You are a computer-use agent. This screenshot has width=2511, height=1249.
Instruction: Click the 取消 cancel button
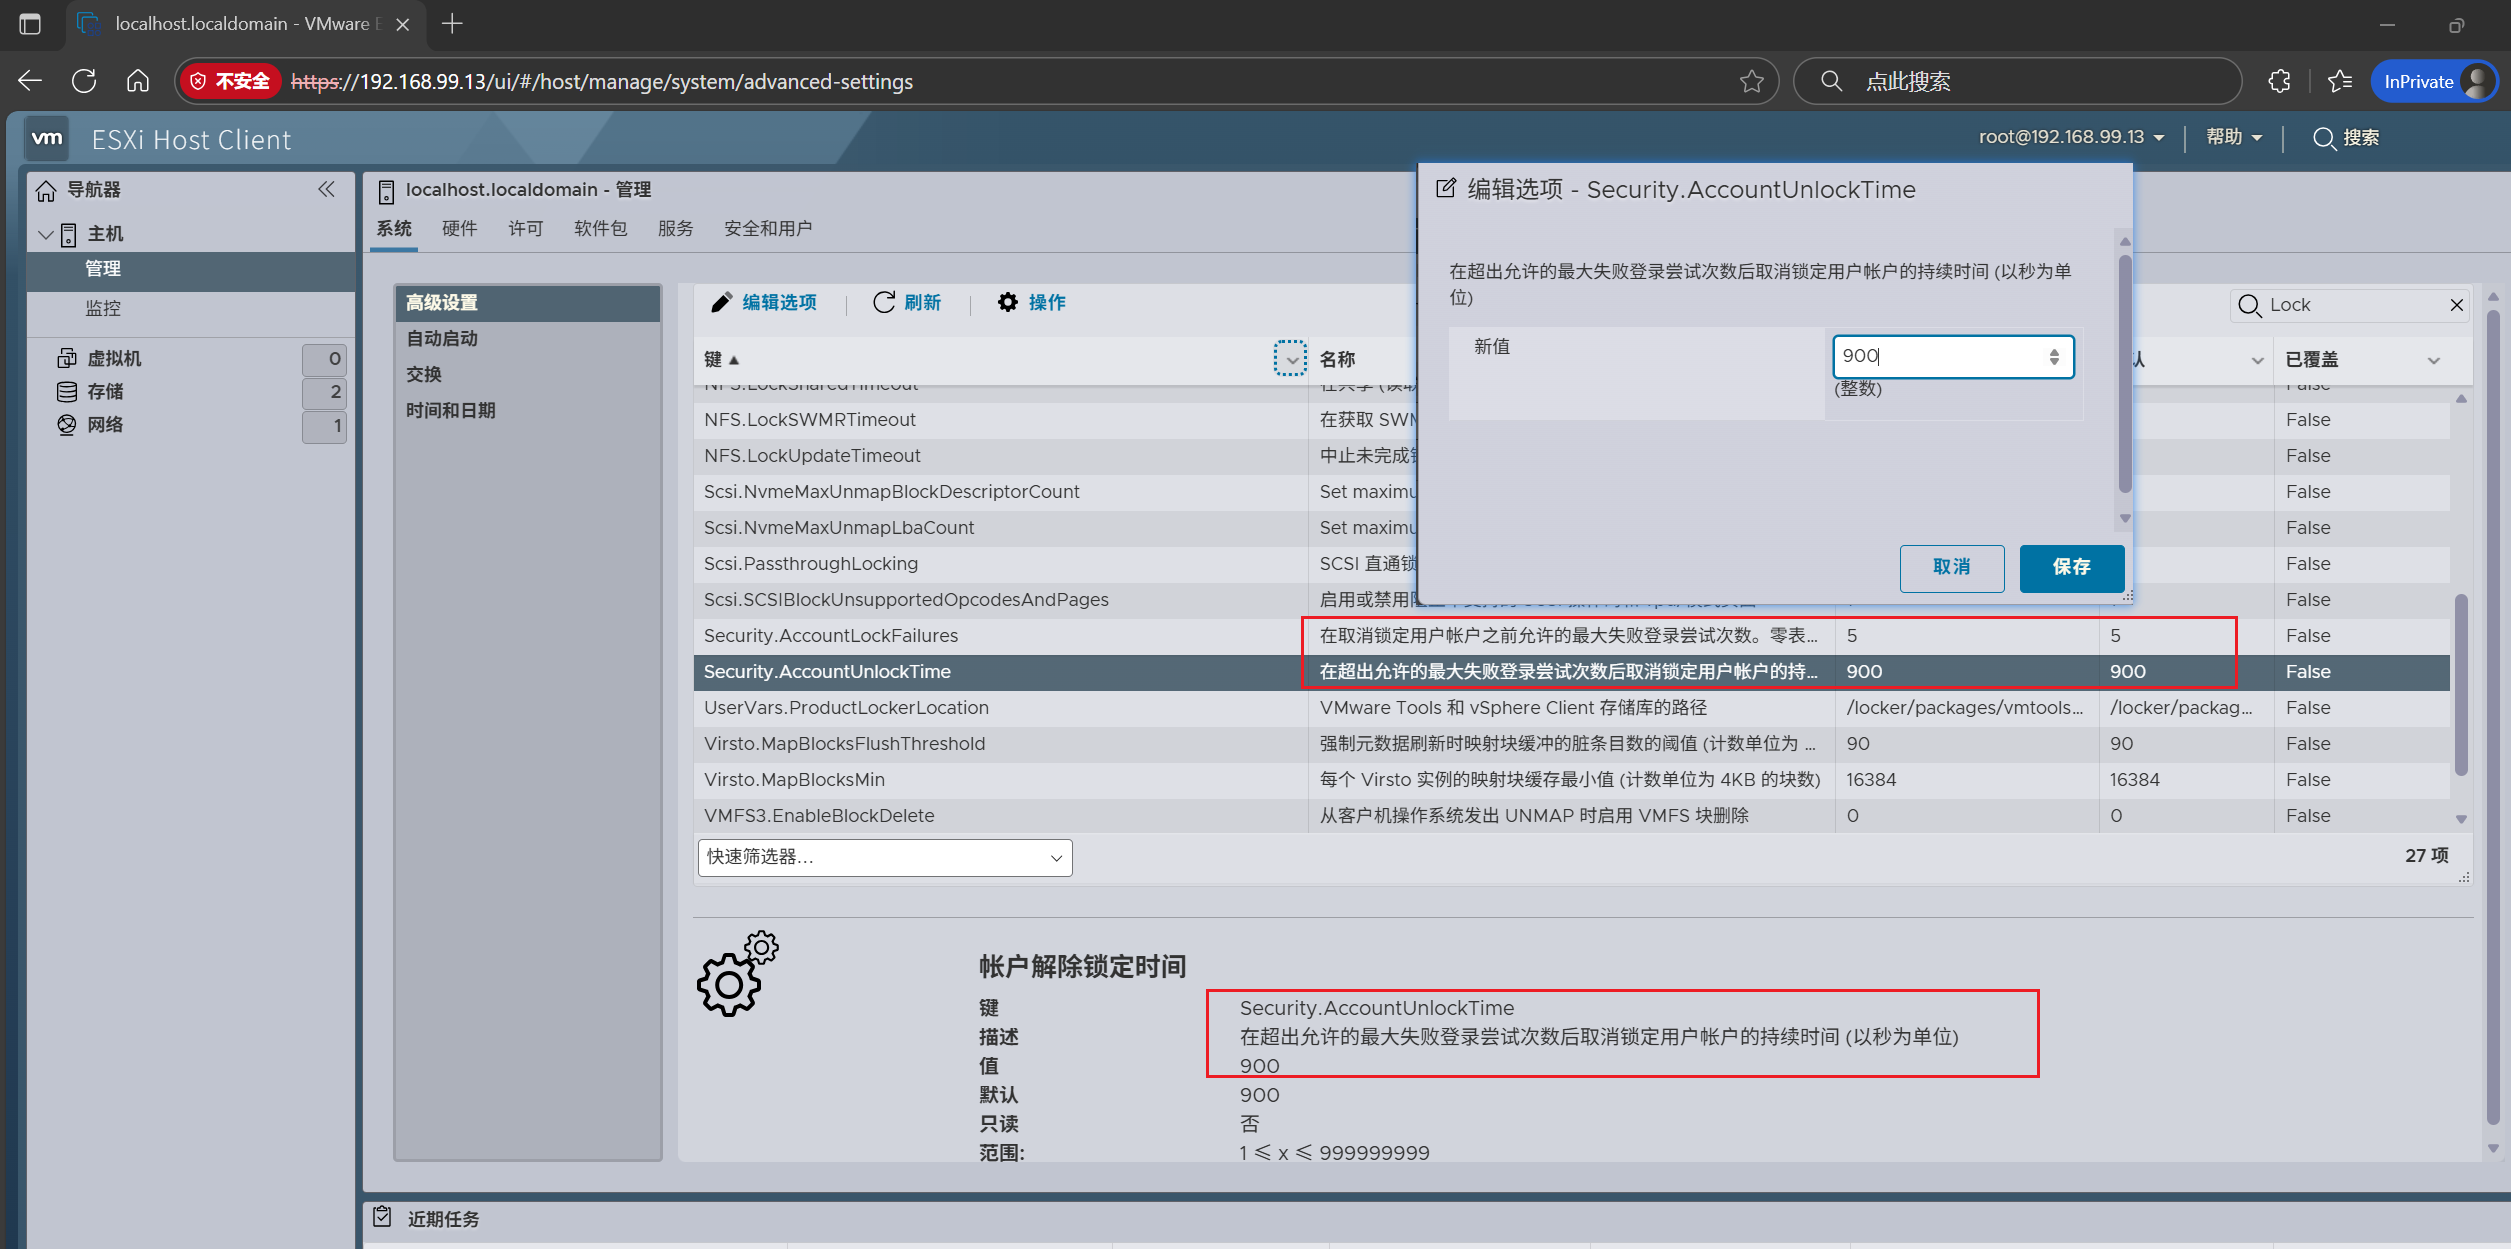click(x=1951, y=568)
